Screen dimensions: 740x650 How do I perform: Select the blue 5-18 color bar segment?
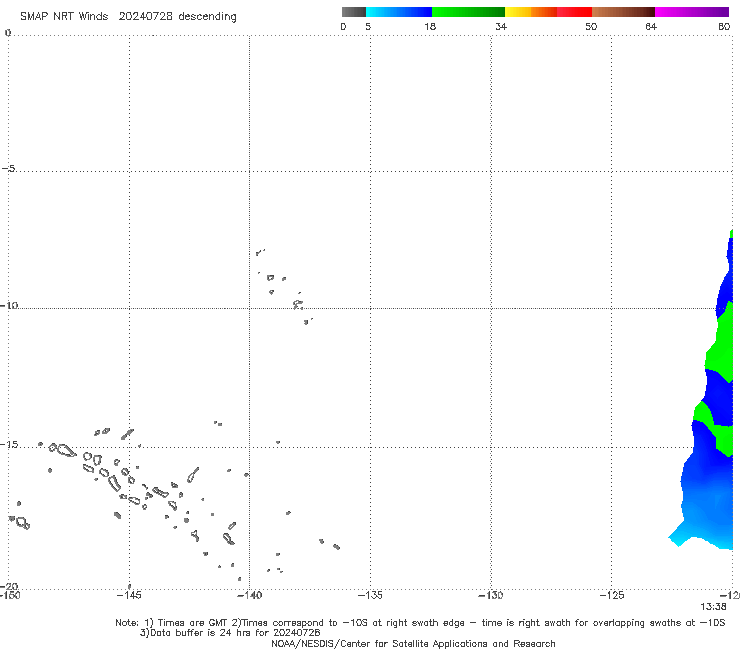399,12
